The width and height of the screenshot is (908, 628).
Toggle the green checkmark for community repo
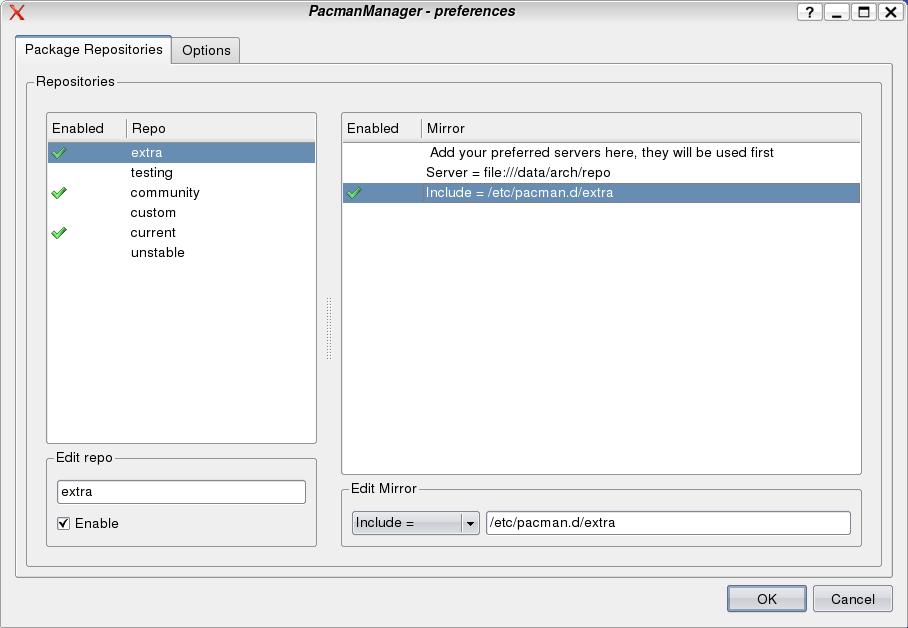pos(59,193)
